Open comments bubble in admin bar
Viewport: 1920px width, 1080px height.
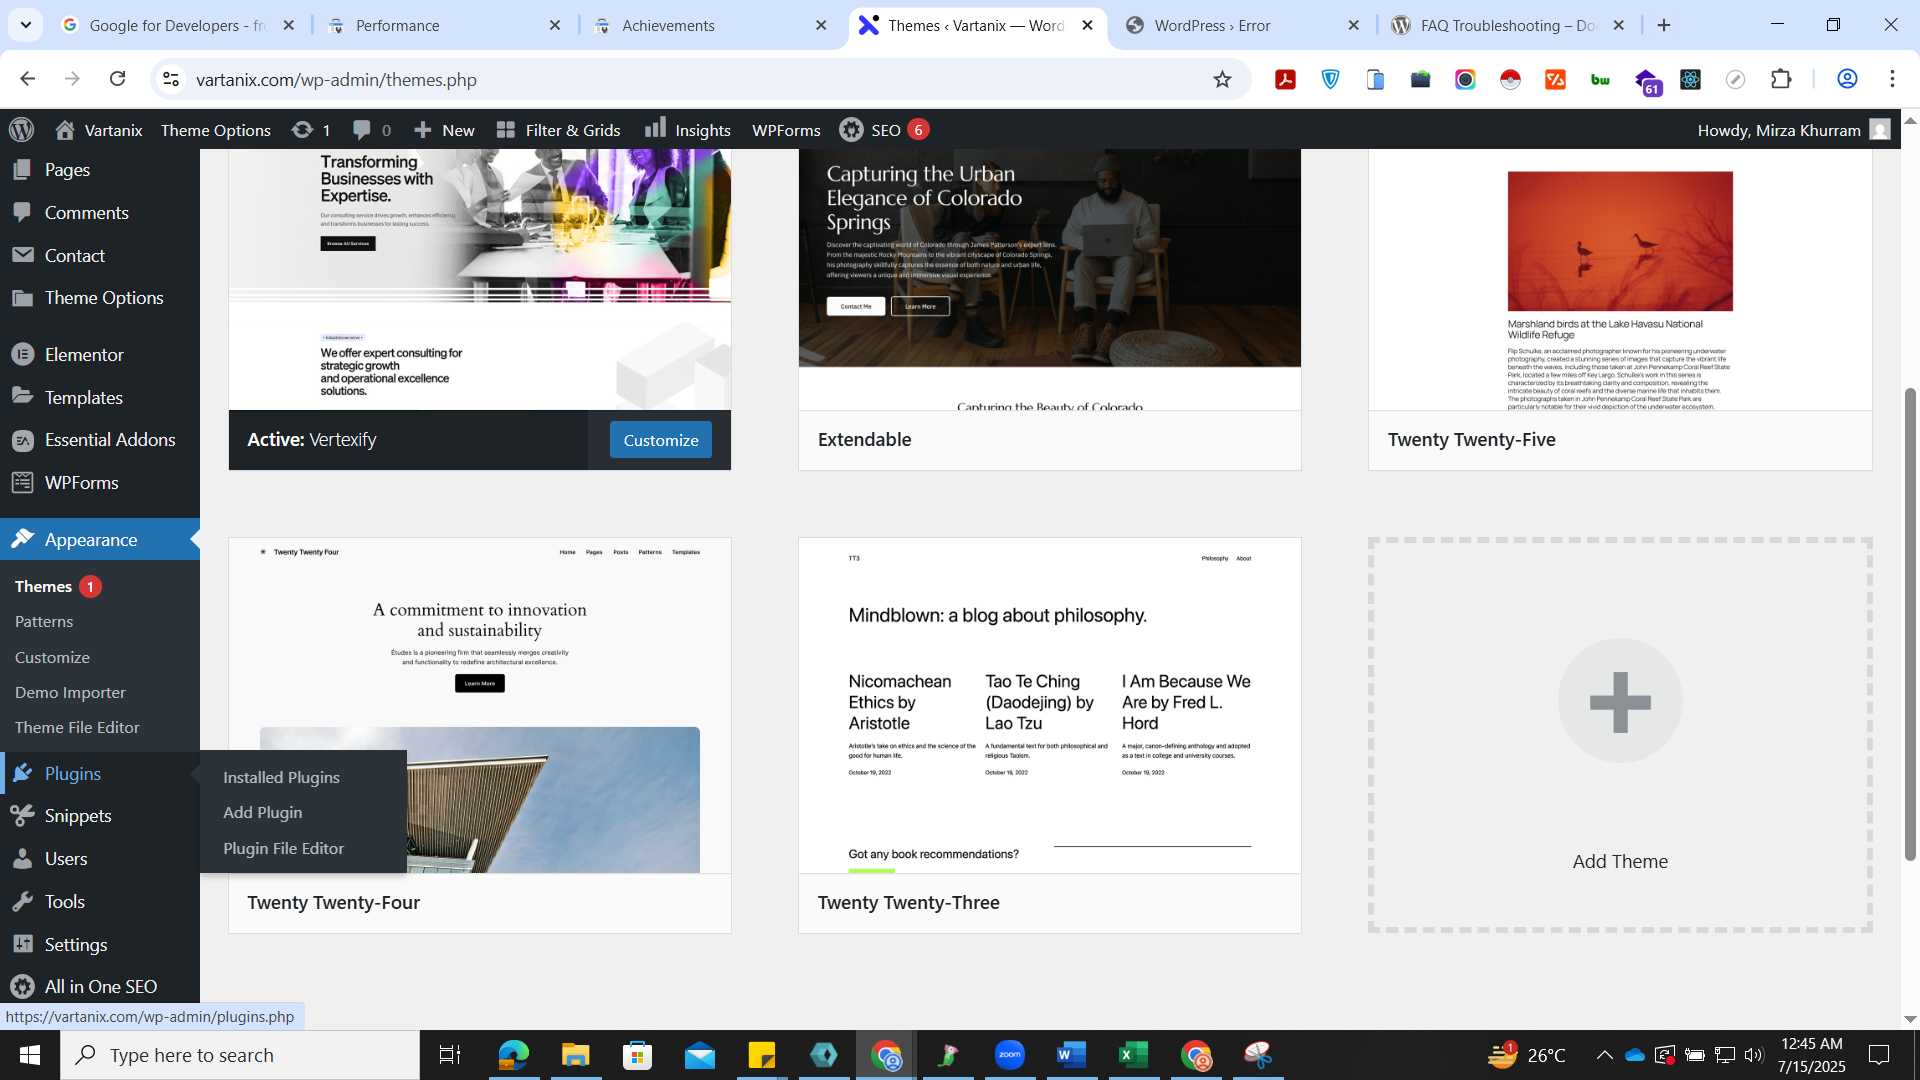(372, 130)
